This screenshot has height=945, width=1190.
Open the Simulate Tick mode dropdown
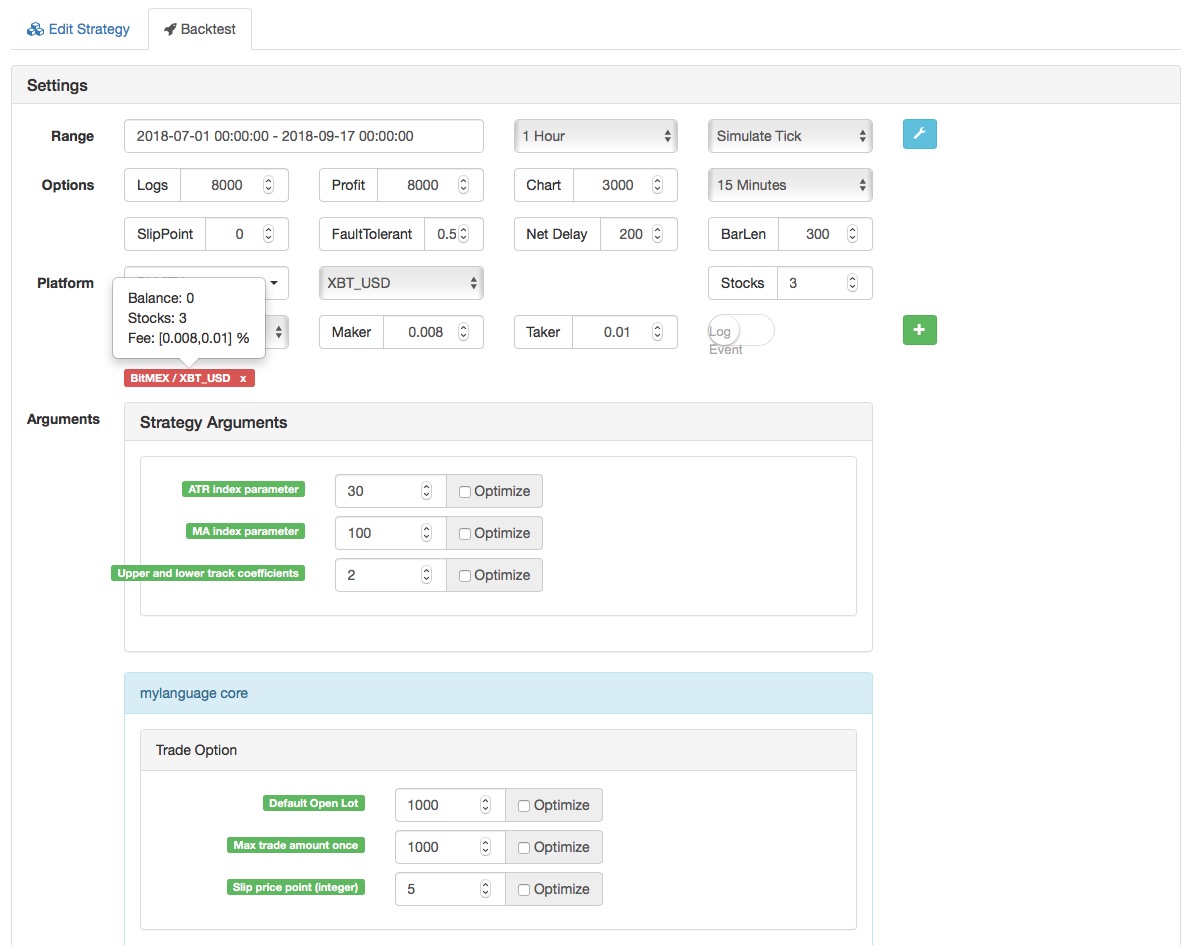(790, 136)
